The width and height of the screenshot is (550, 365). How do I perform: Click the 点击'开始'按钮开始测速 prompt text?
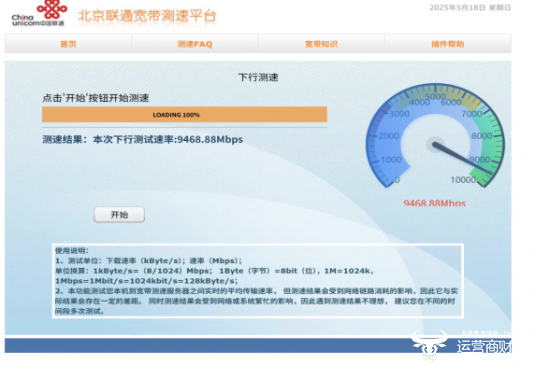coord(96,98)
